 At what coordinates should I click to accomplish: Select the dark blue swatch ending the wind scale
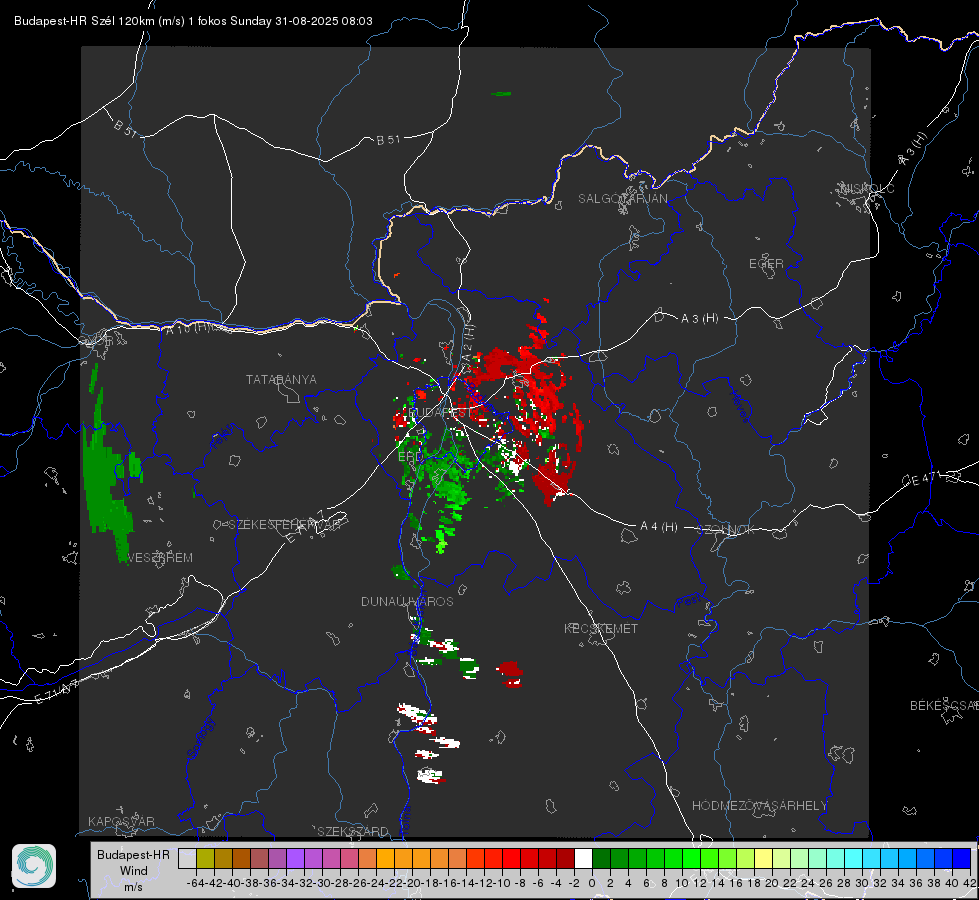(962, 858)
